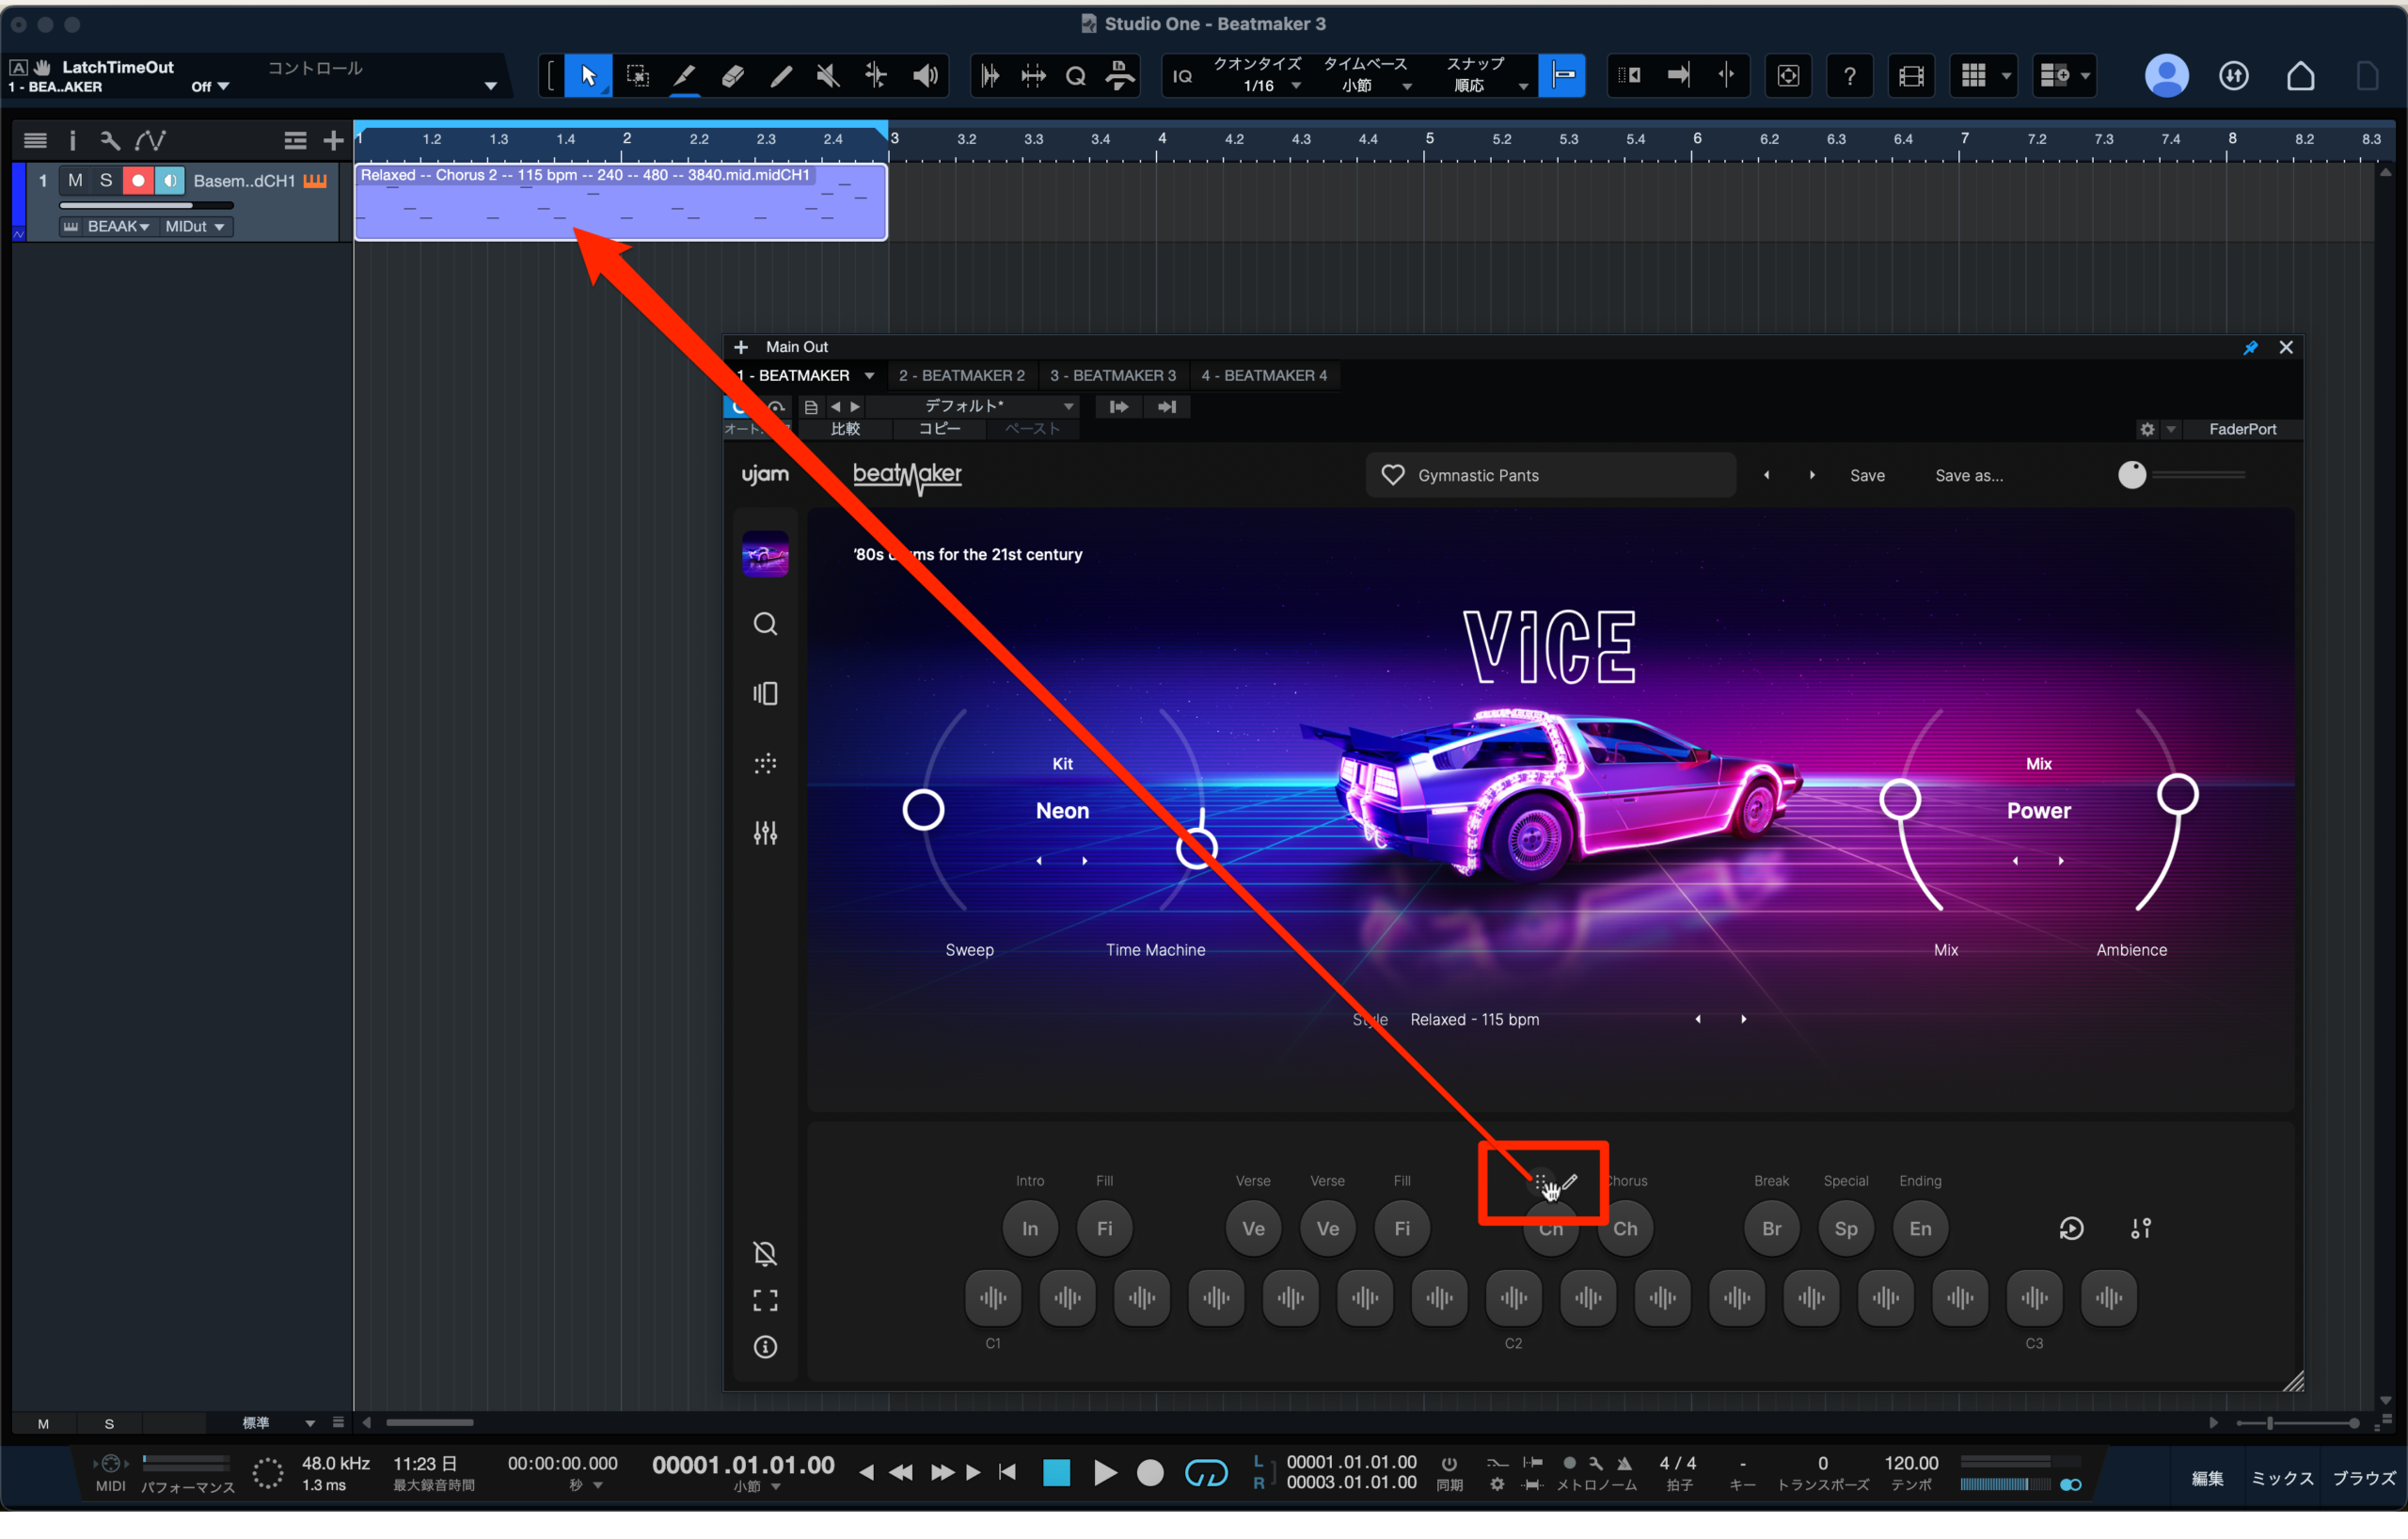Click Save preset button
This screenshot has height=1539, width=2408.
(1867, 476)
